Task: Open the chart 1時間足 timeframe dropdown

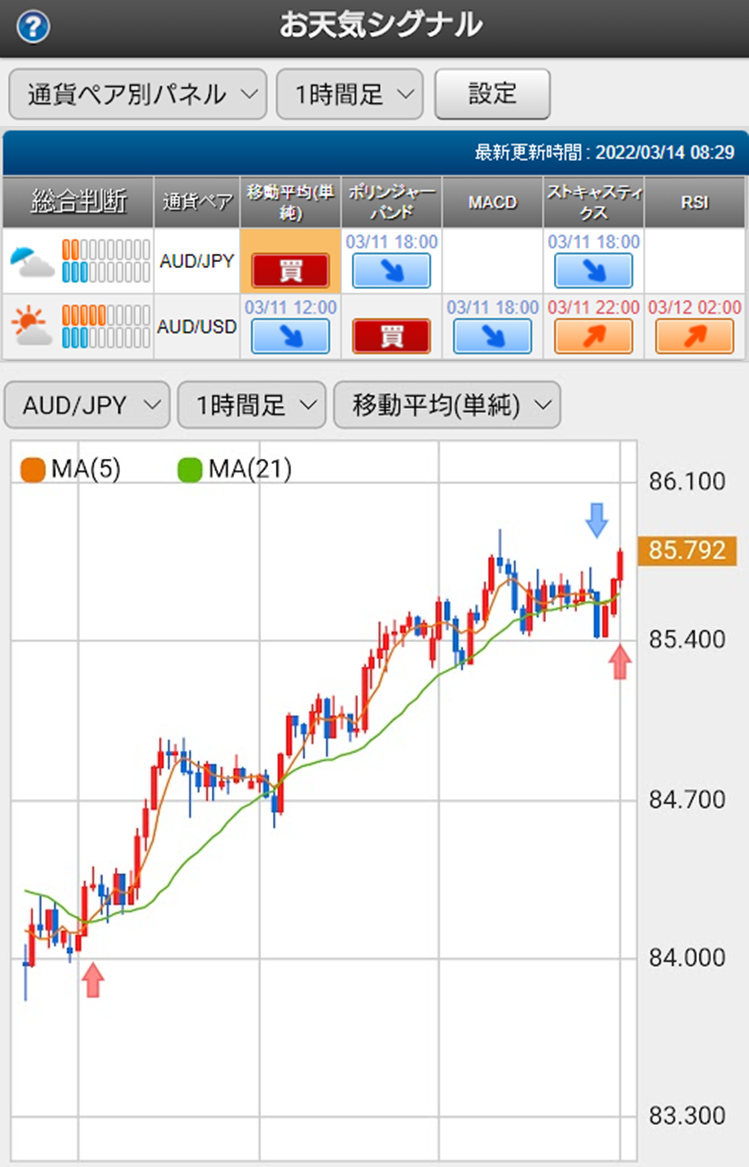Action: 252,405
